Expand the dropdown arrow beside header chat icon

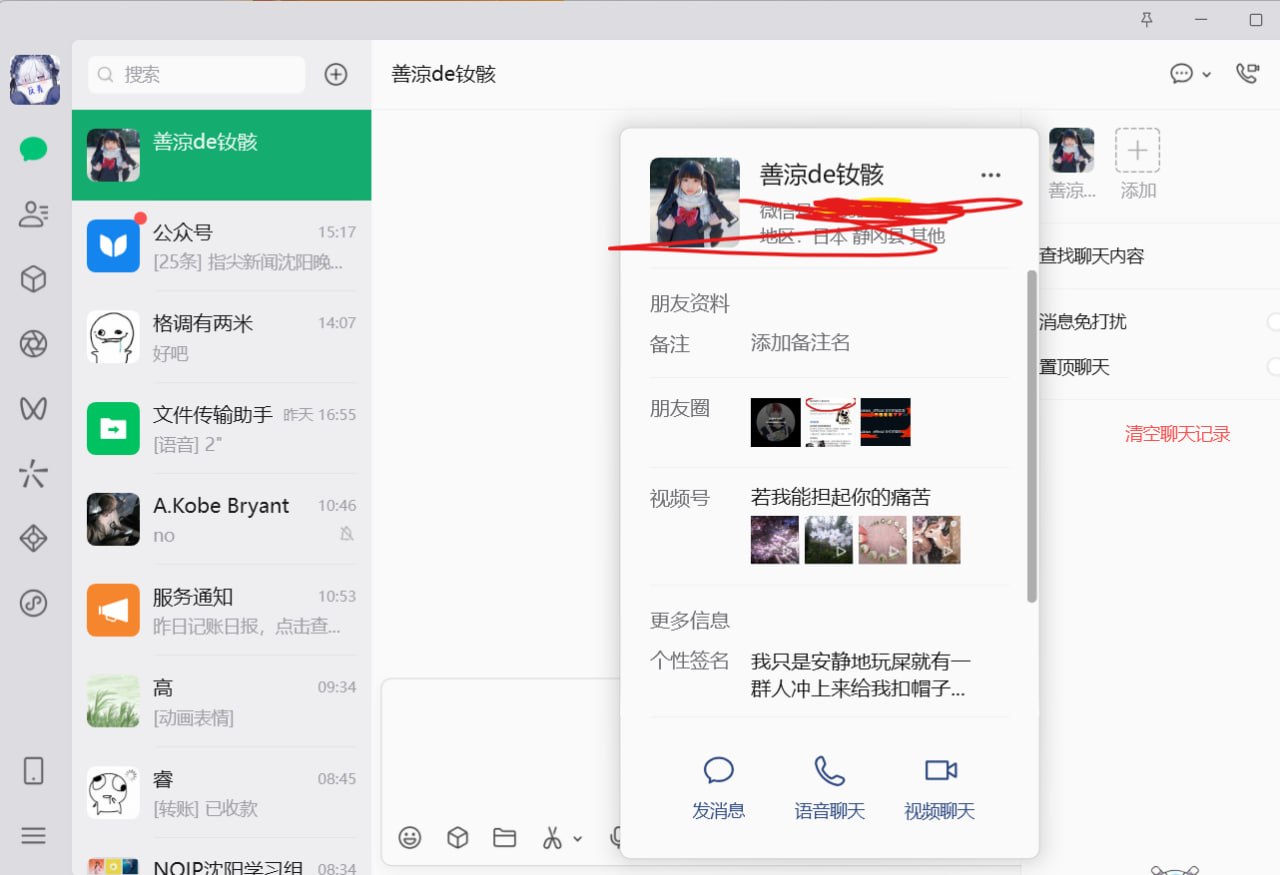pos(1207,75)
